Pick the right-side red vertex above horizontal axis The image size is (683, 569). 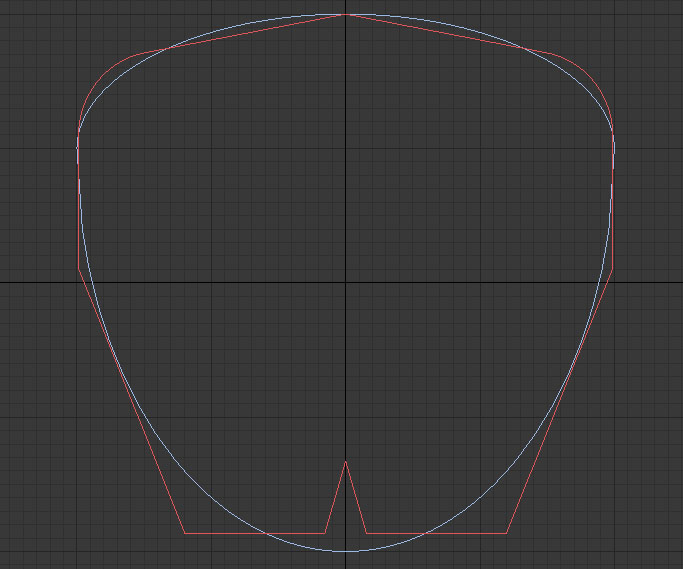pos(612,268)
